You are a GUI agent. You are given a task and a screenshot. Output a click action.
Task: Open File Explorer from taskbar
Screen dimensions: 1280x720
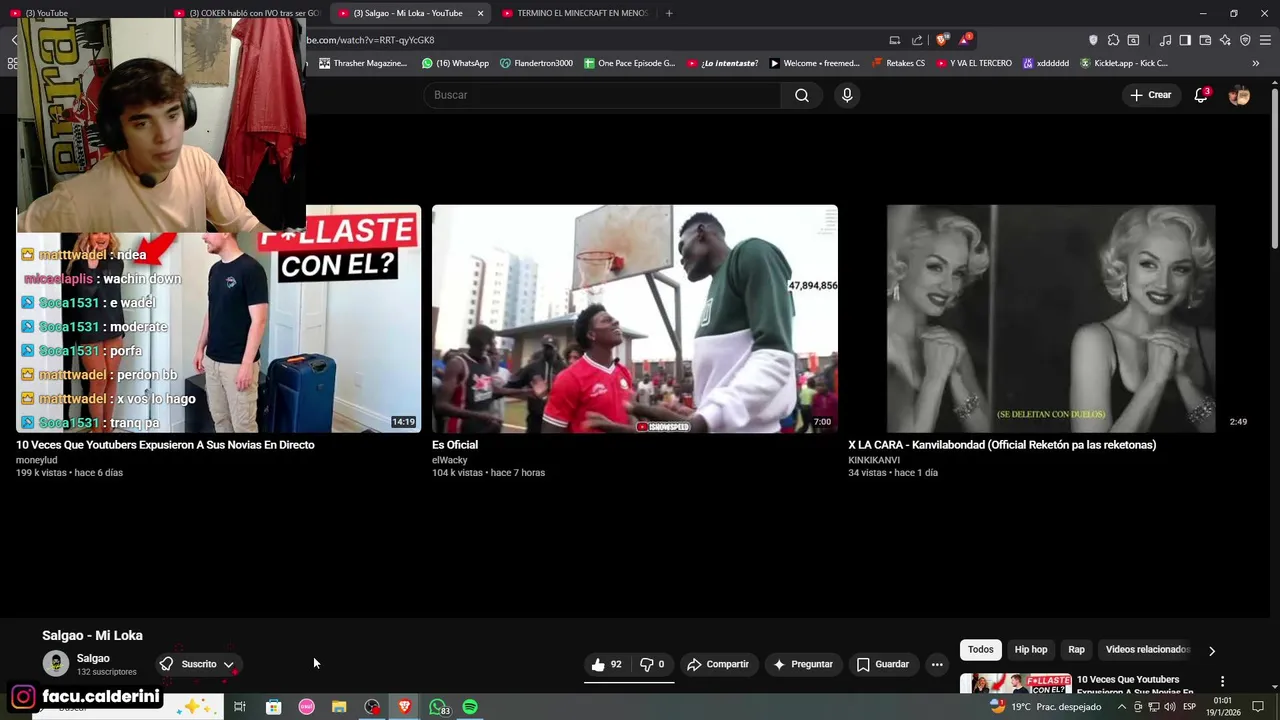pos(339,707)
